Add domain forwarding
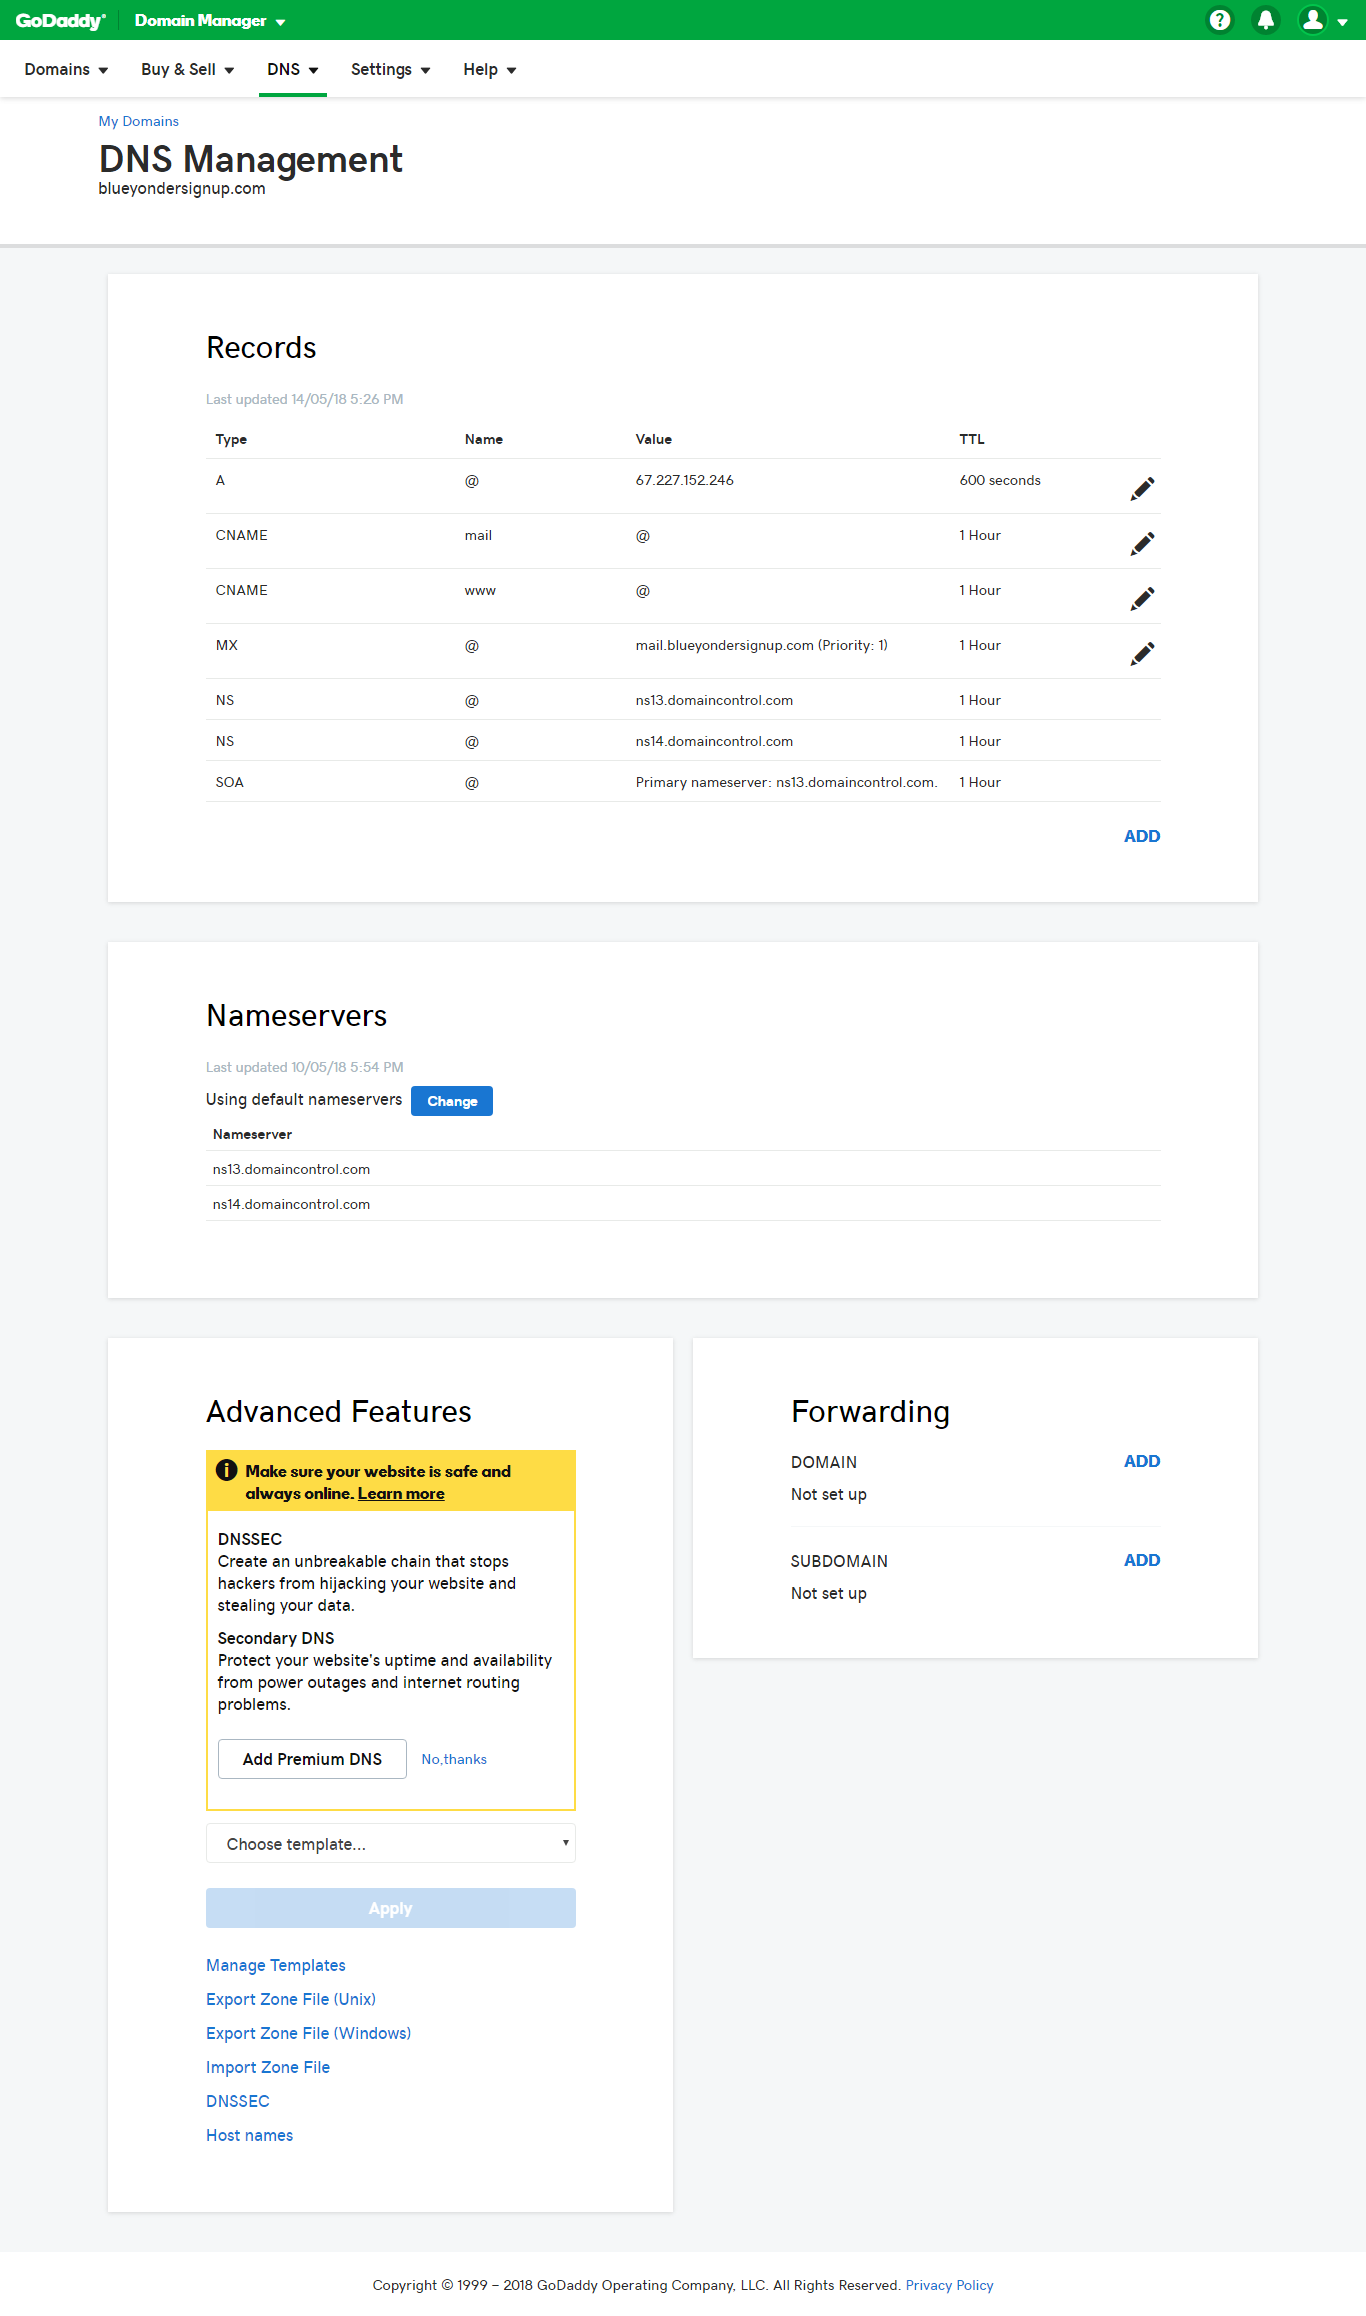The width and height of the screenshot is (1366, 2316). 1142,1461
